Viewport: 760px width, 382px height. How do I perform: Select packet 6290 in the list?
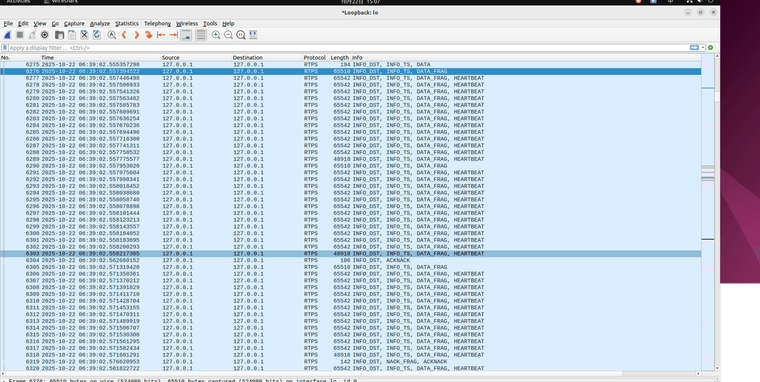350,166
